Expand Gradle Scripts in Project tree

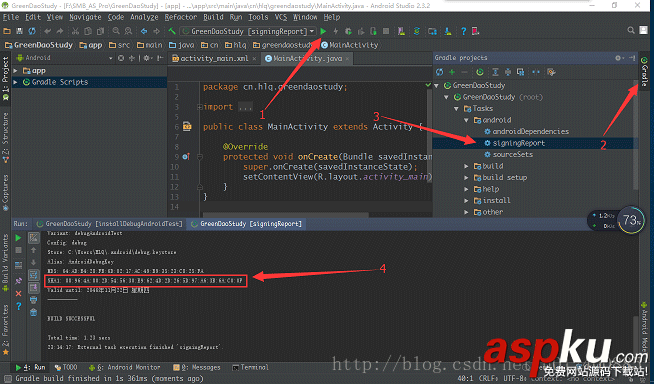15,82
